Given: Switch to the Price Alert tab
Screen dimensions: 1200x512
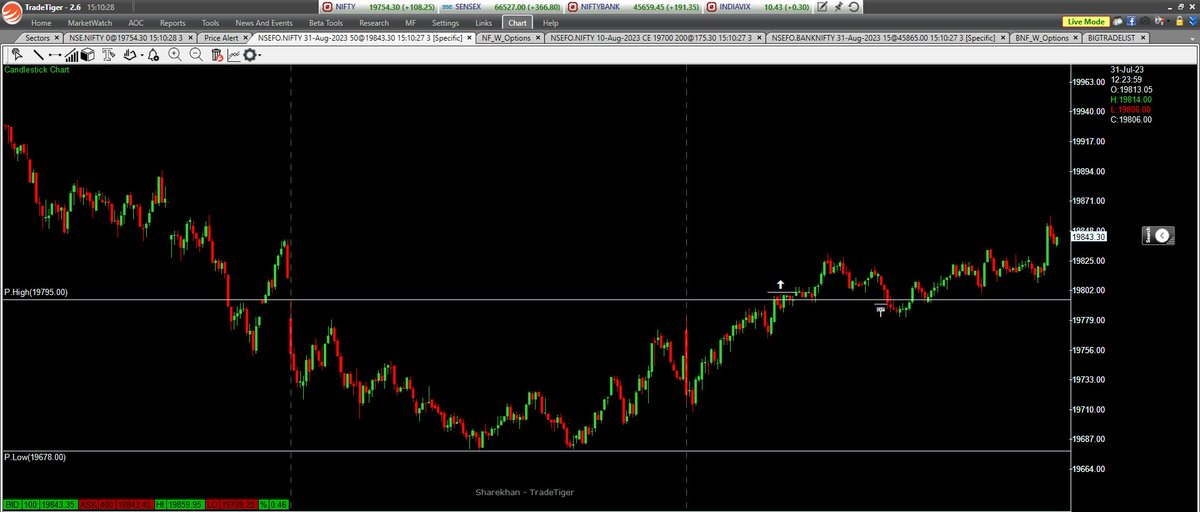Looking at the screenshot, I should coord(221,38).
